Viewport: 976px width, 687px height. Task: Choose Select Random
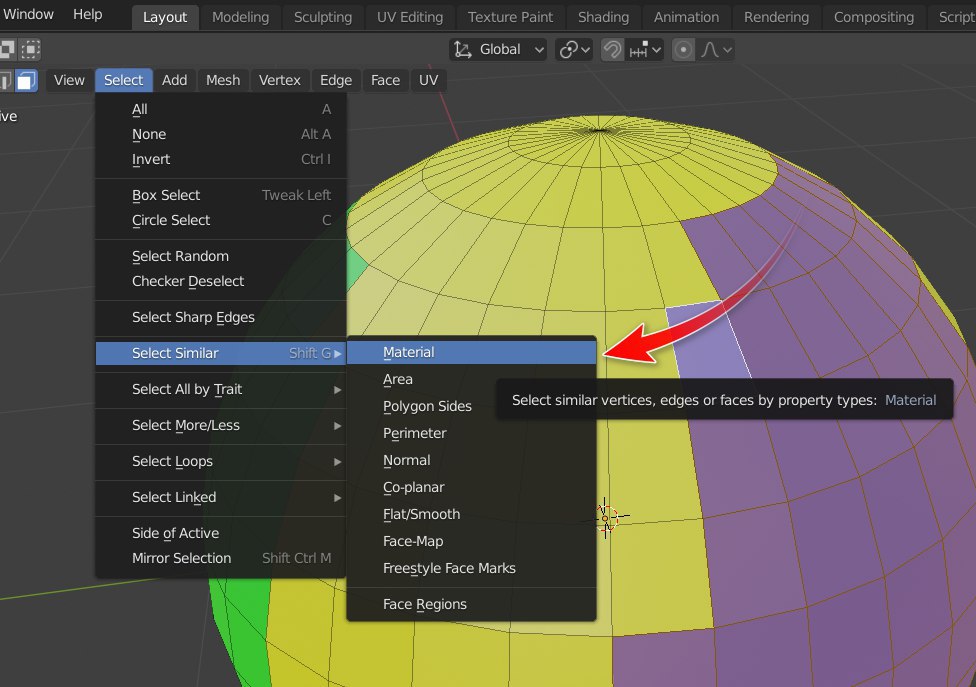click(221, 256)
